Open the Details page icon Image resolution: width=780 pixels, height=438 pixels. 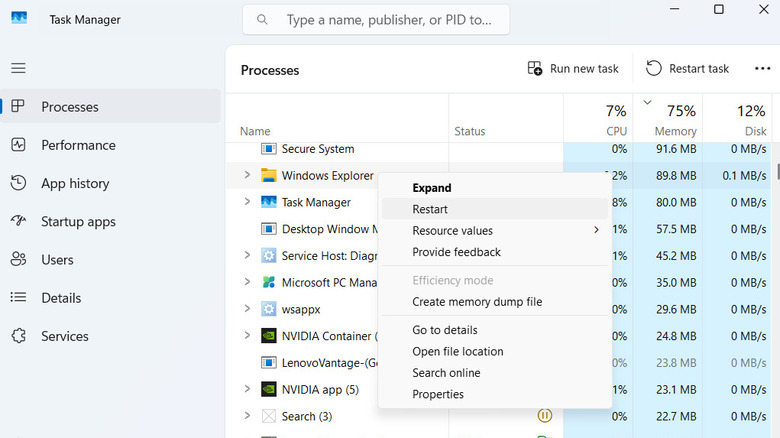point(18,298)
